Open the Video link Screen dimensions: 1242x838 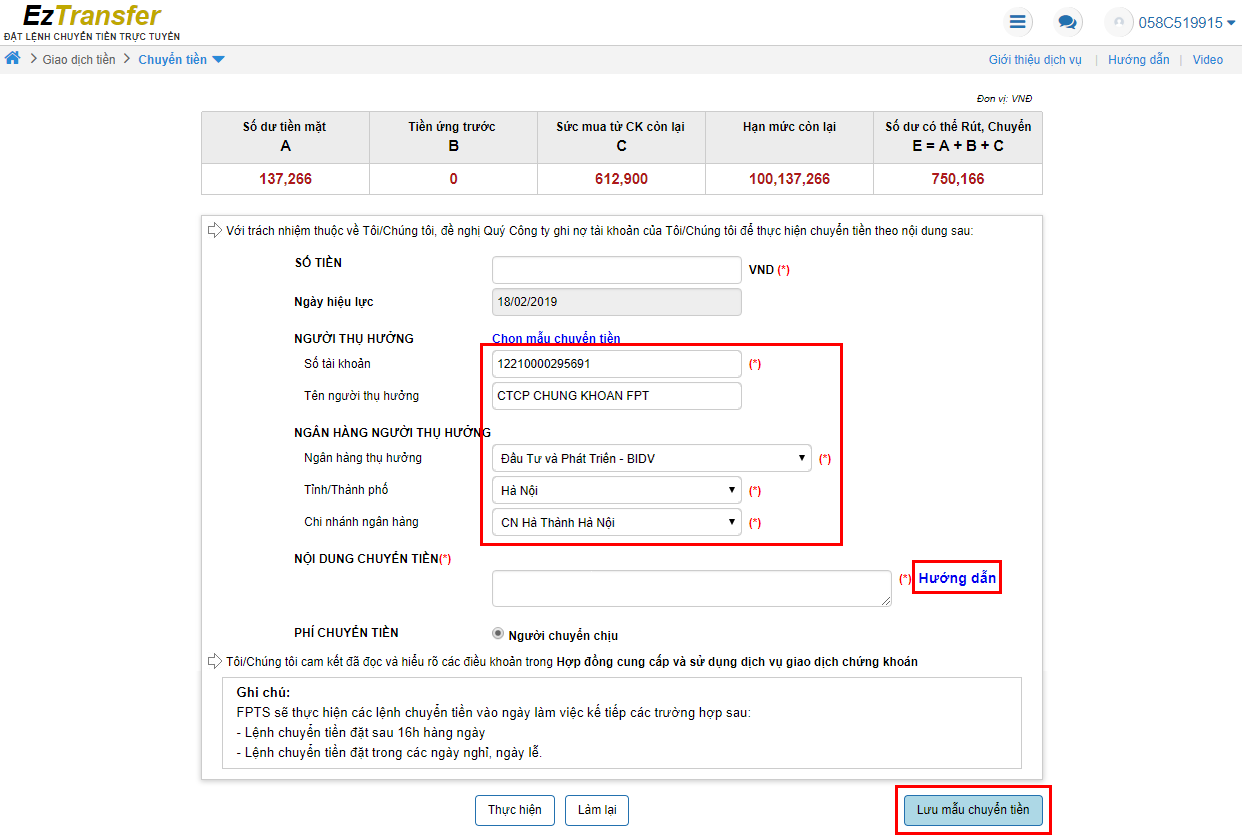pos(1207,60)
